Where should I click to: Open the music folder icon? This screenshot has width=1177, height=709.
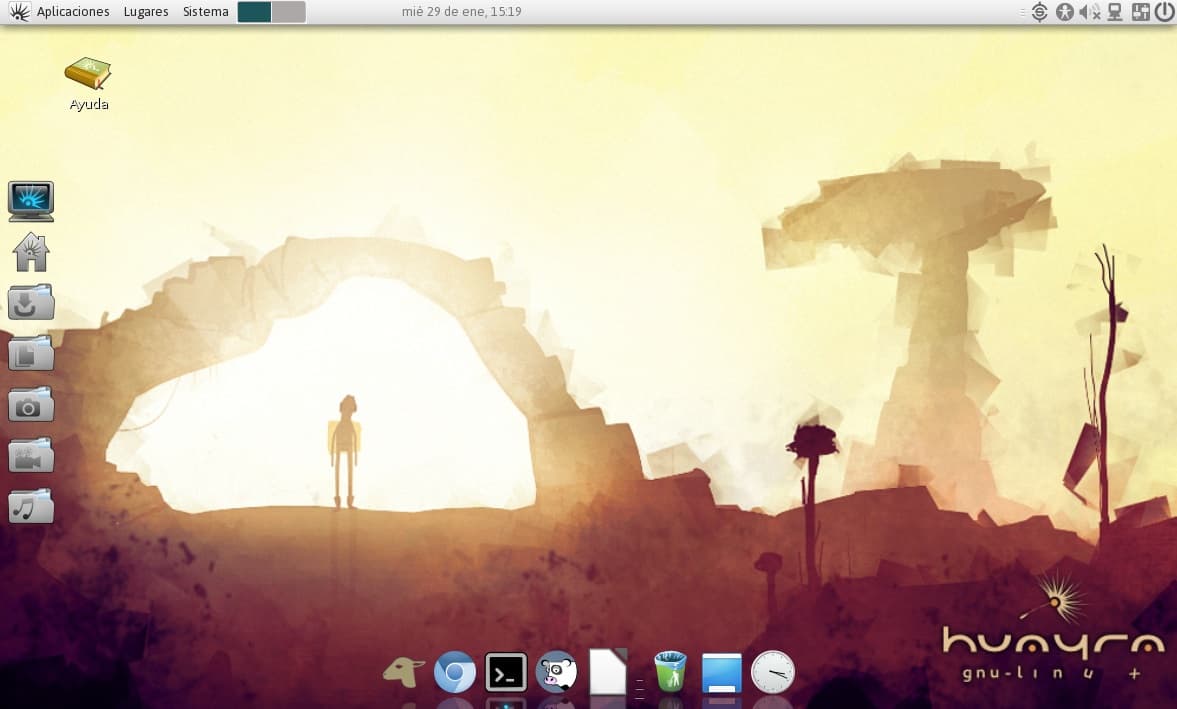31,507
